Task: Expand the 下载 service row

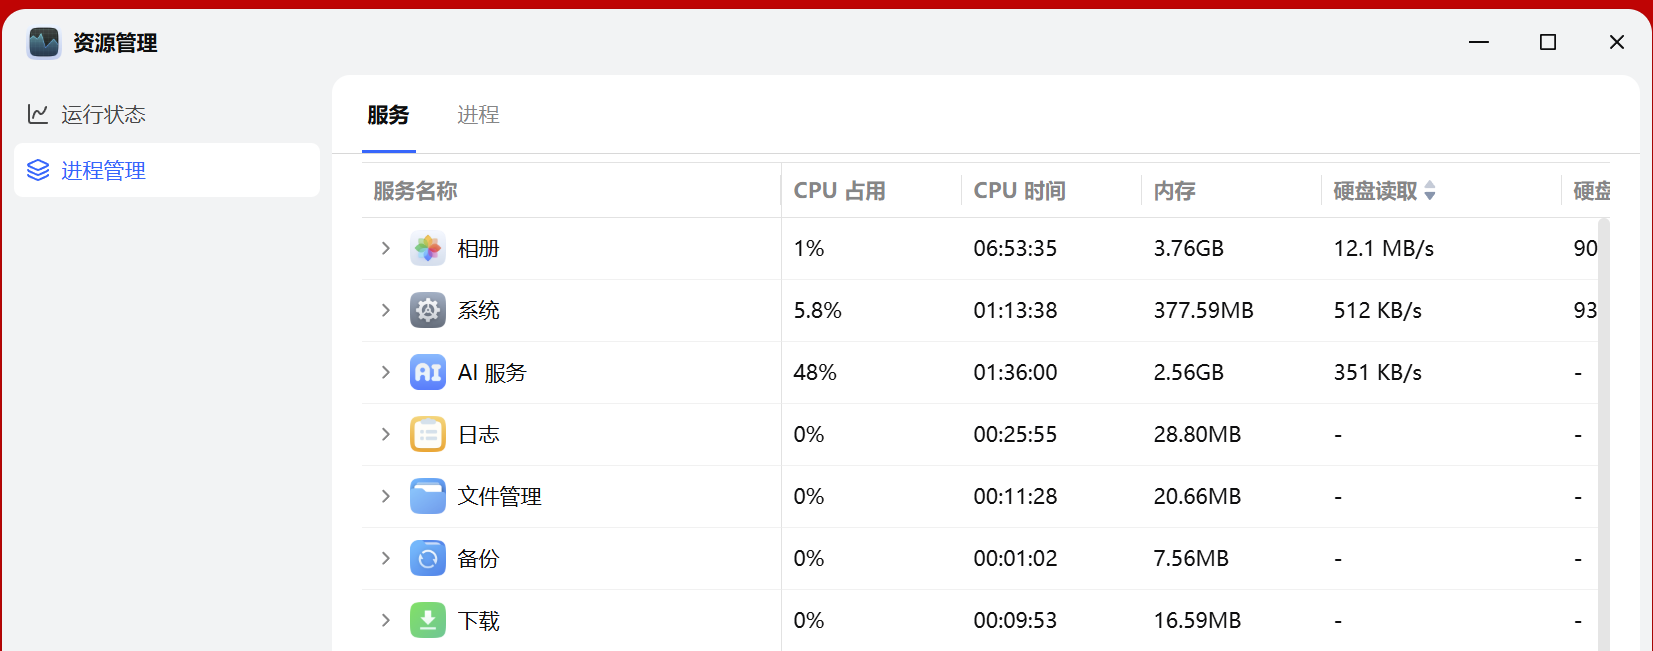Action: pos(386,620)
